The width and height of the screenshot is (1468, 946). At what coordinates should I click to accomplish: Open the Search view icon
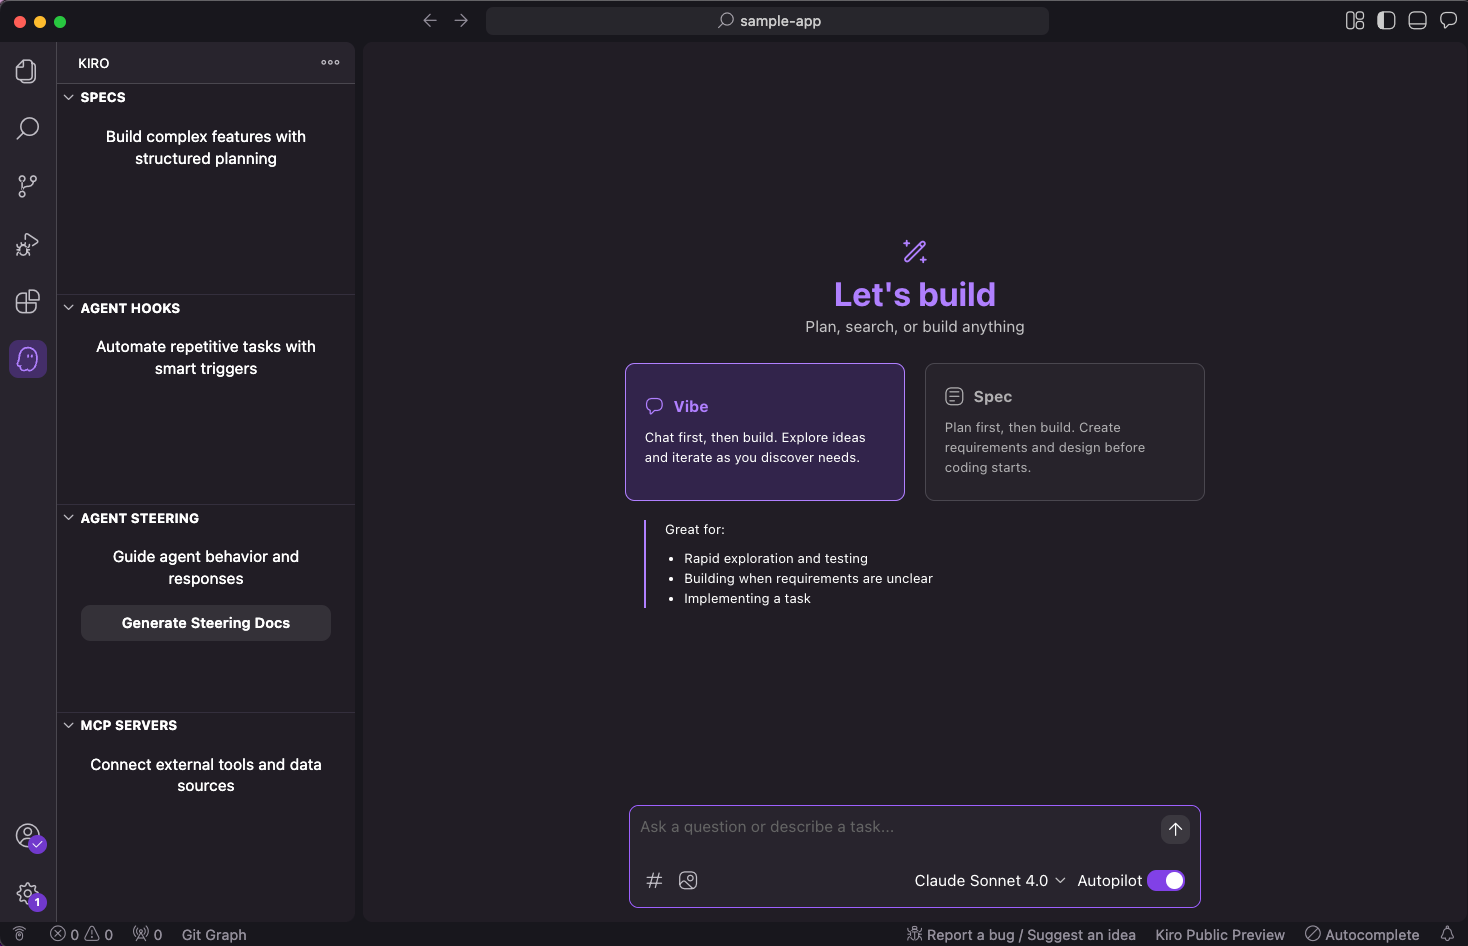click(27, 128)
